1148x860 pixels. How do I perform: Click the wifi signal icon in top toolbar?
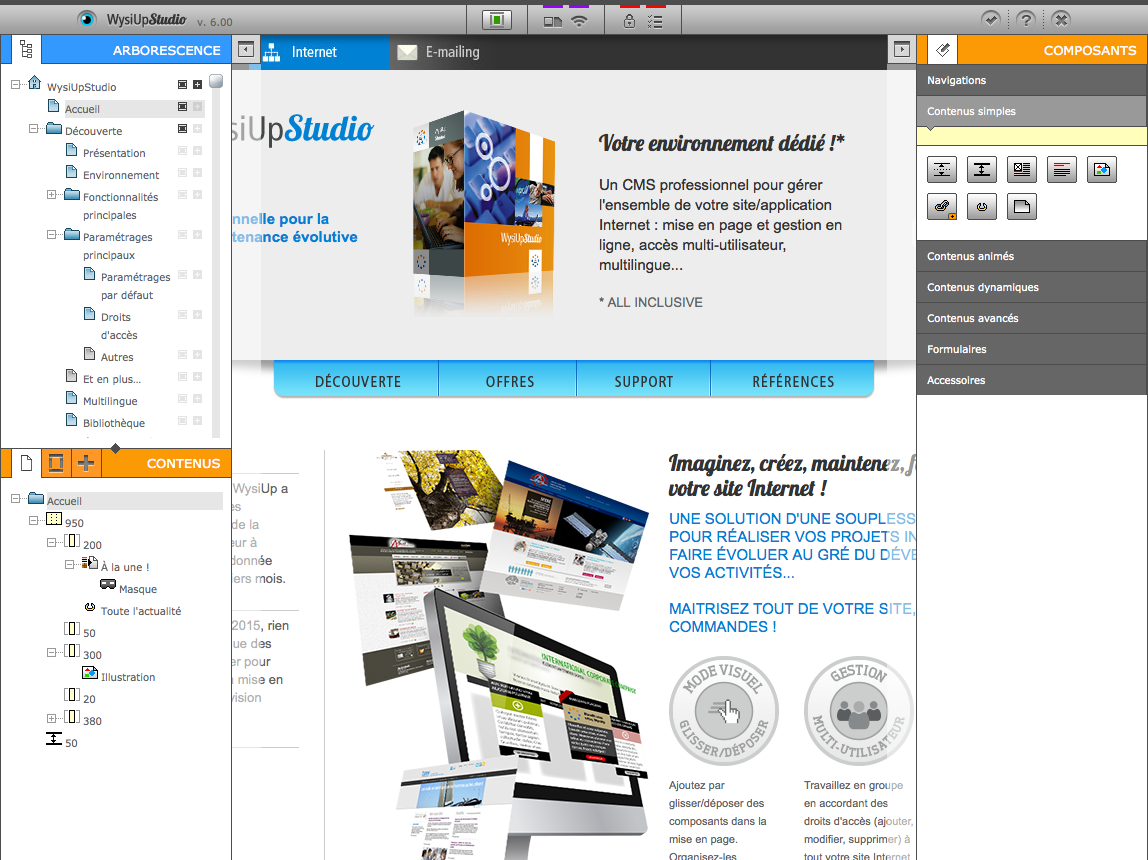click(579, 20)
